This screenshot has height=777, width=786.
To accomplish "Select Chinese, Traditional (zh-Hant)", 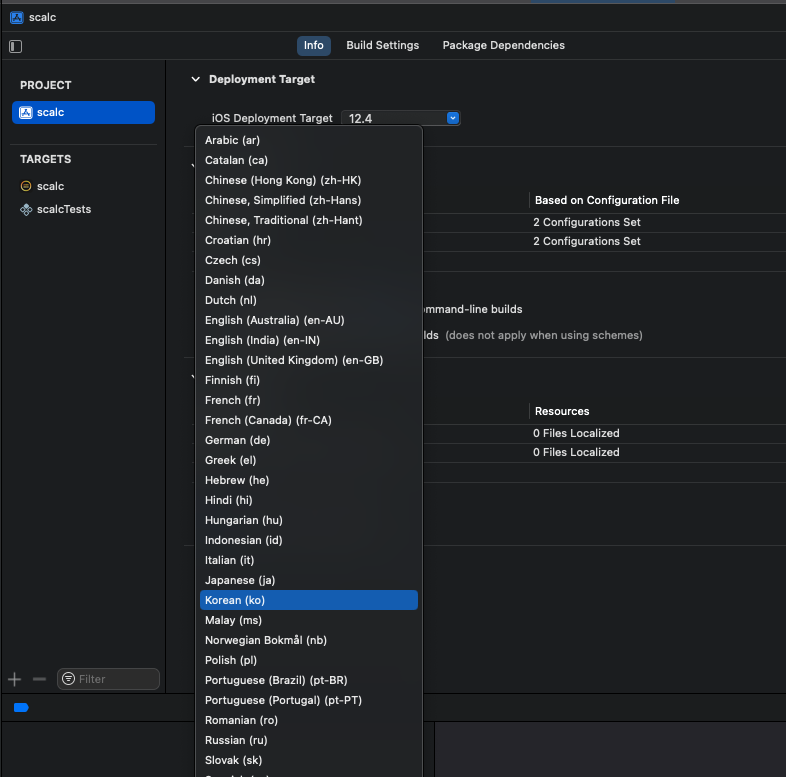I will point(309,221).
